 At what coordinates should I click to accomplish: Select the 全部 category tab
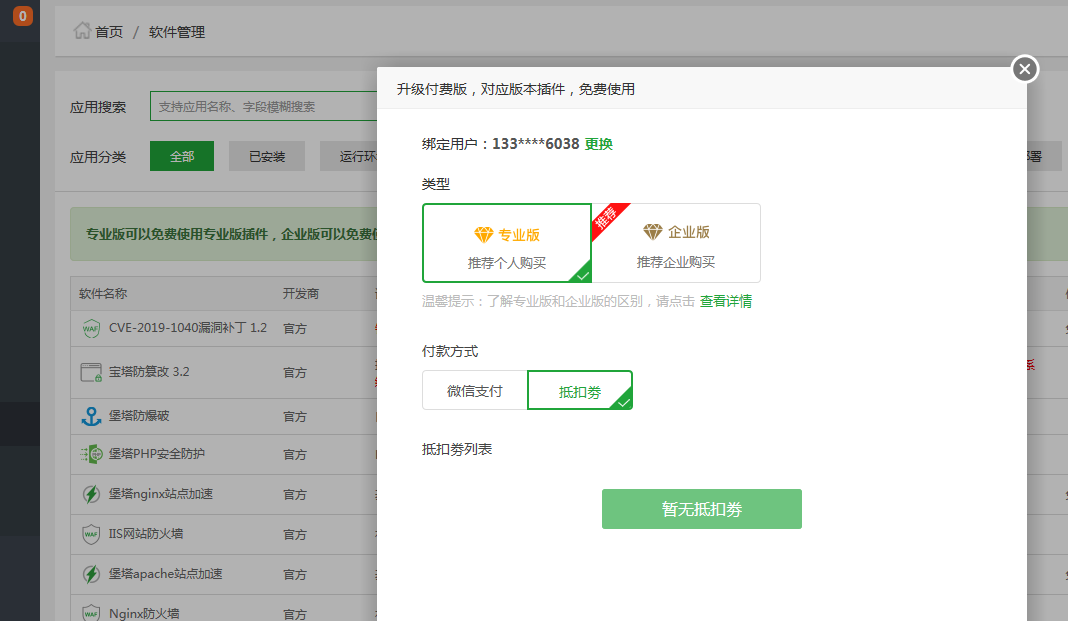182,157
